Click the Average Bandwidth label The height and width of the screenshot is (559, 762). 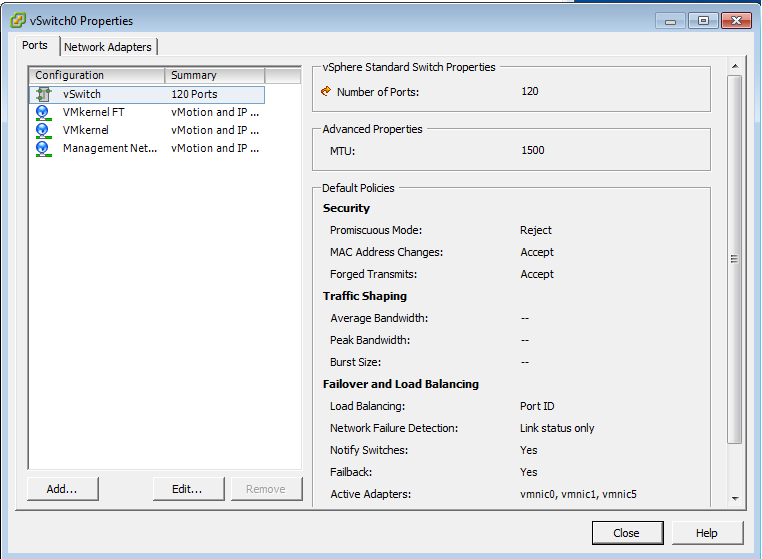tap(379, 318)
